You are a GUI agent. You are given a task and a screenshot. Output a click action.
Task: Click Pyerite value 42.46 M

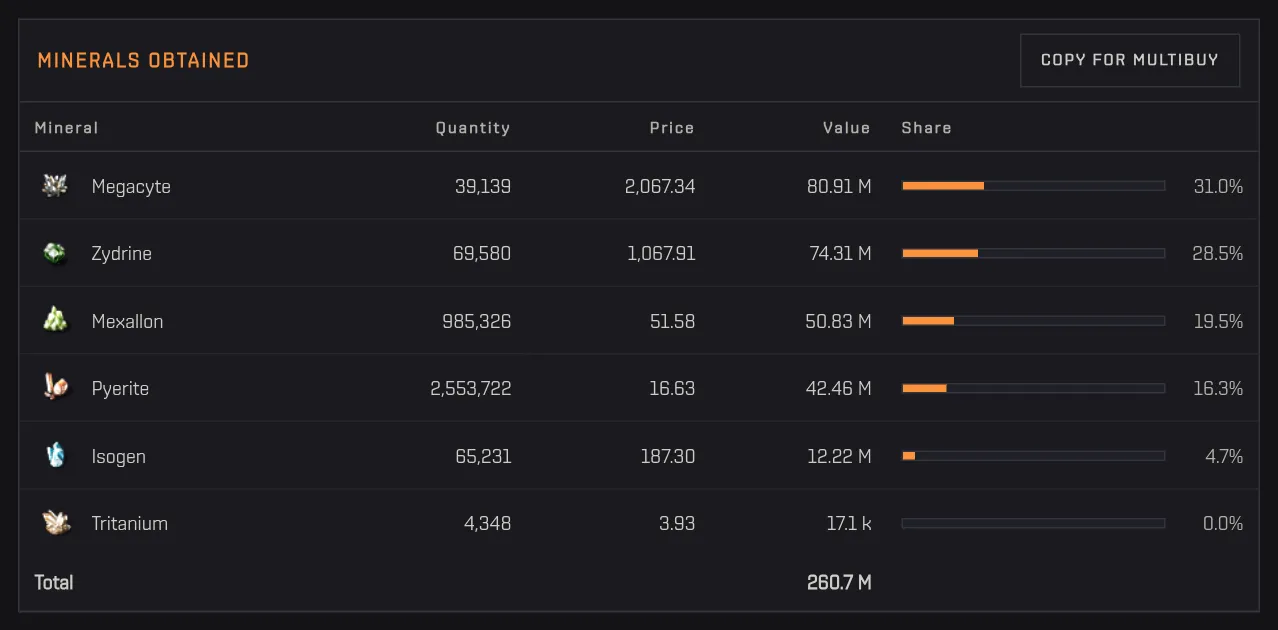[838, 389]
